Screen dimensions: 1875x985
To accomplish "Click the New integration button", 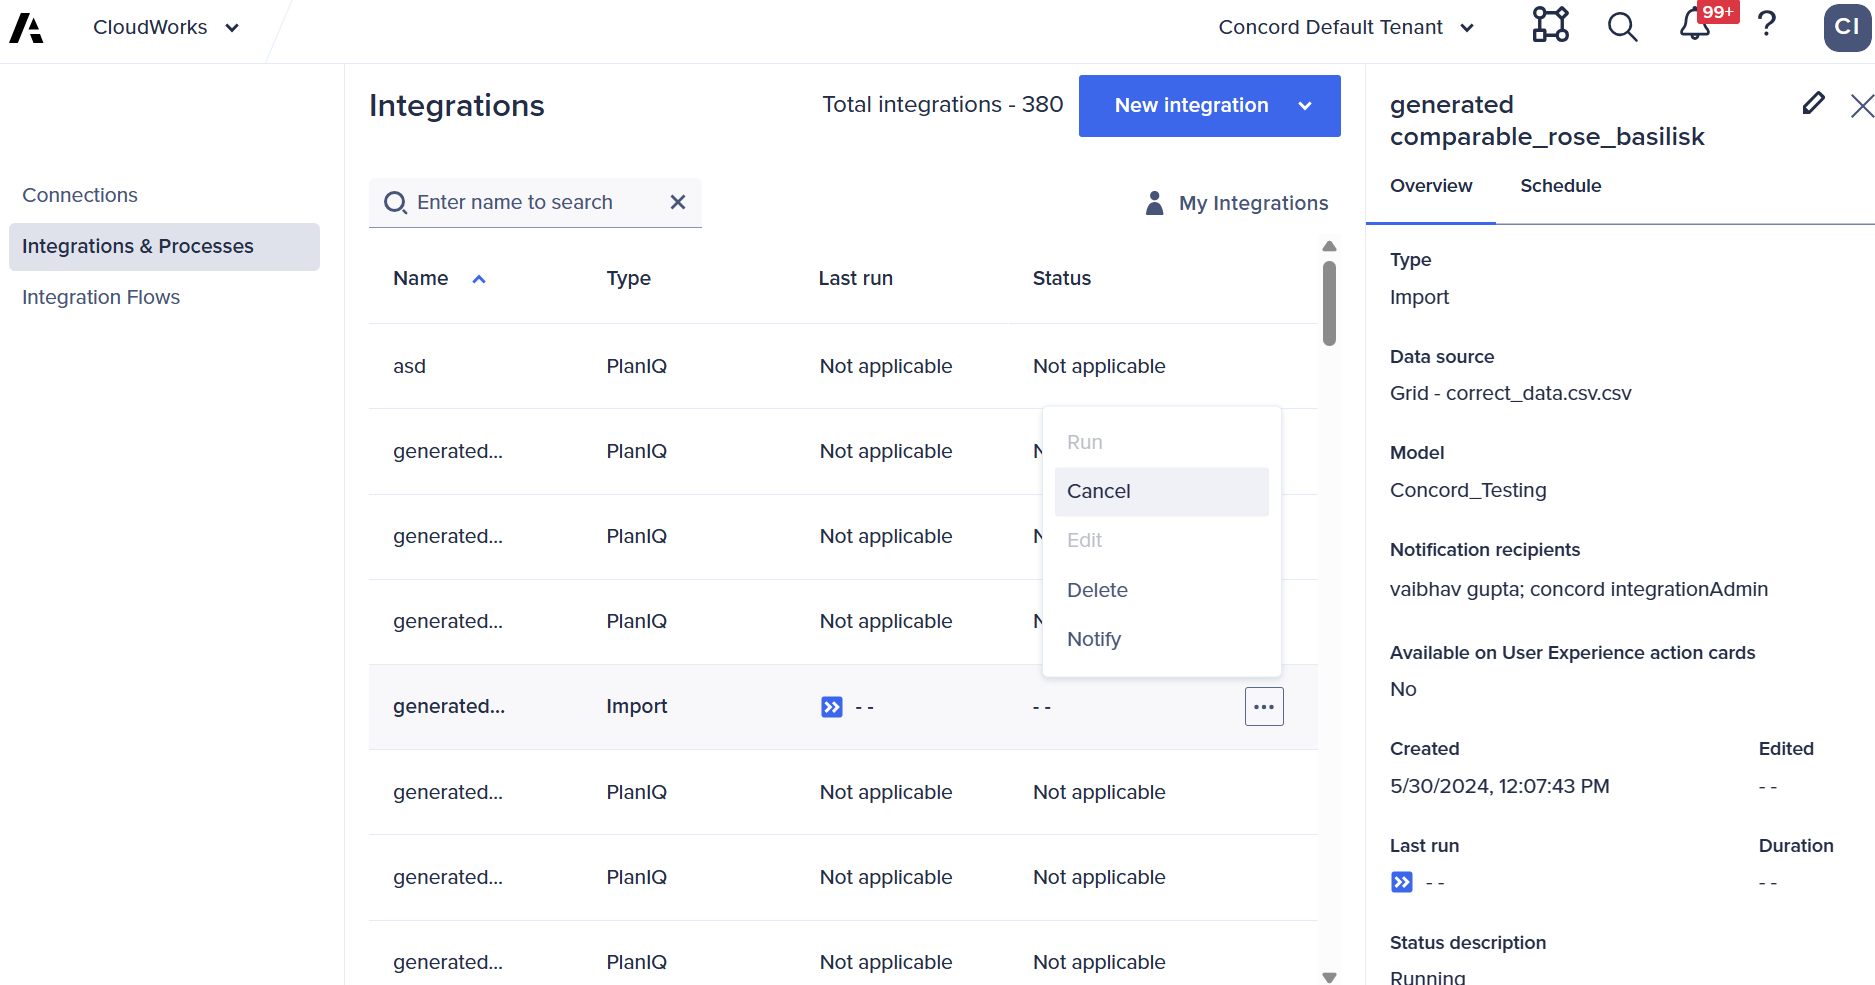I will pyautogui.click(x=1192, y=105).
